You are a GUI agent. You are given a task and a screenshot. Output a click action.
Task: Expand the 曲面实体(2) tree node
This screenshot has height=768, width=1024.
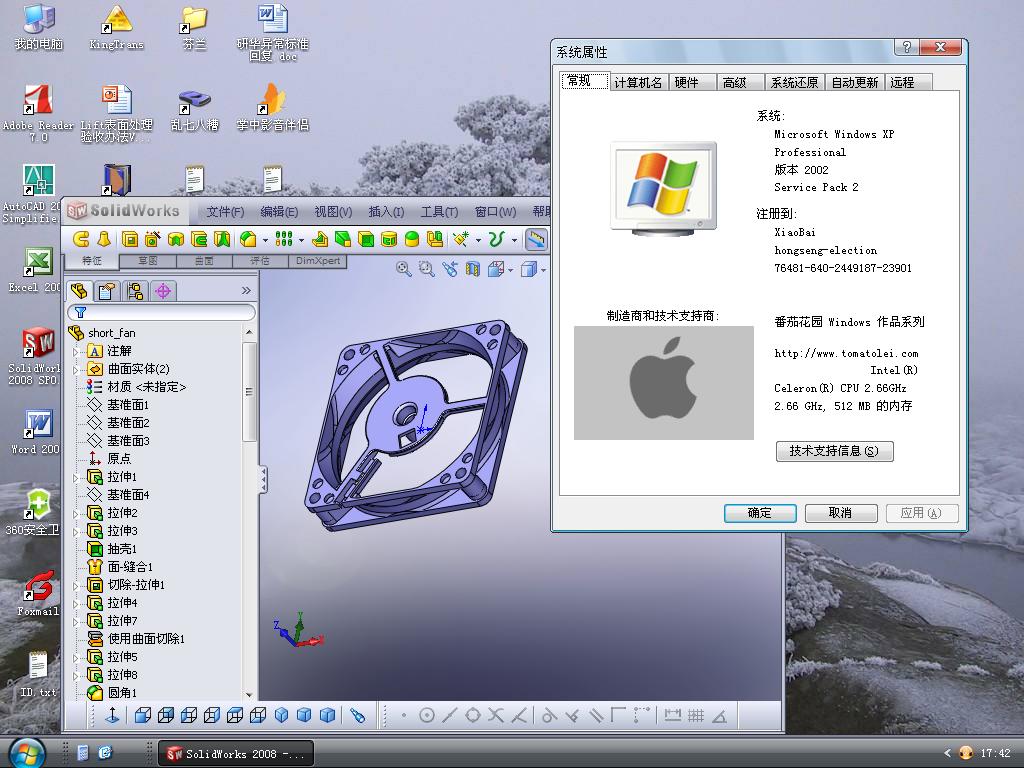coord(75,370)
